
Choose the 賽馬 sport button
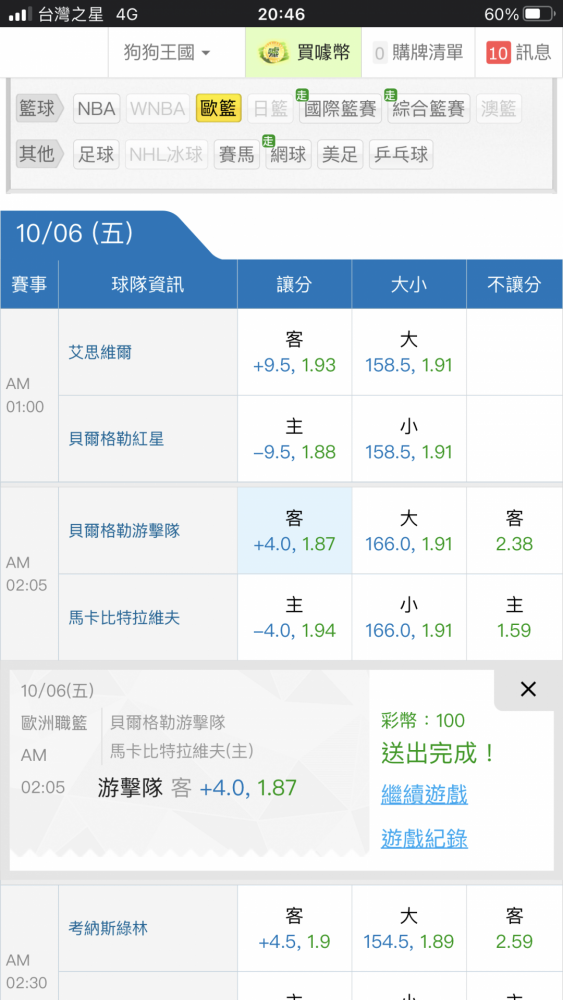(x=237, y=154)
